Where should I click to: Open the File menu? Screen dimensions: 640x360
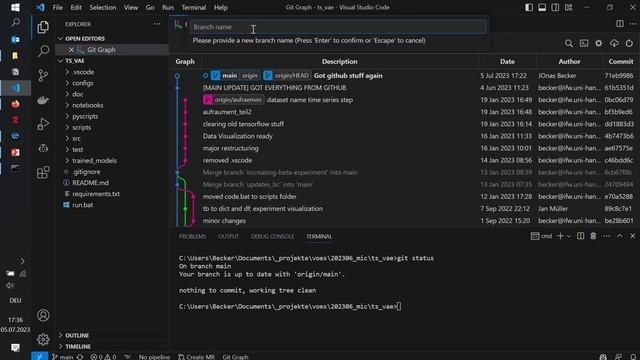click(58, 7)
